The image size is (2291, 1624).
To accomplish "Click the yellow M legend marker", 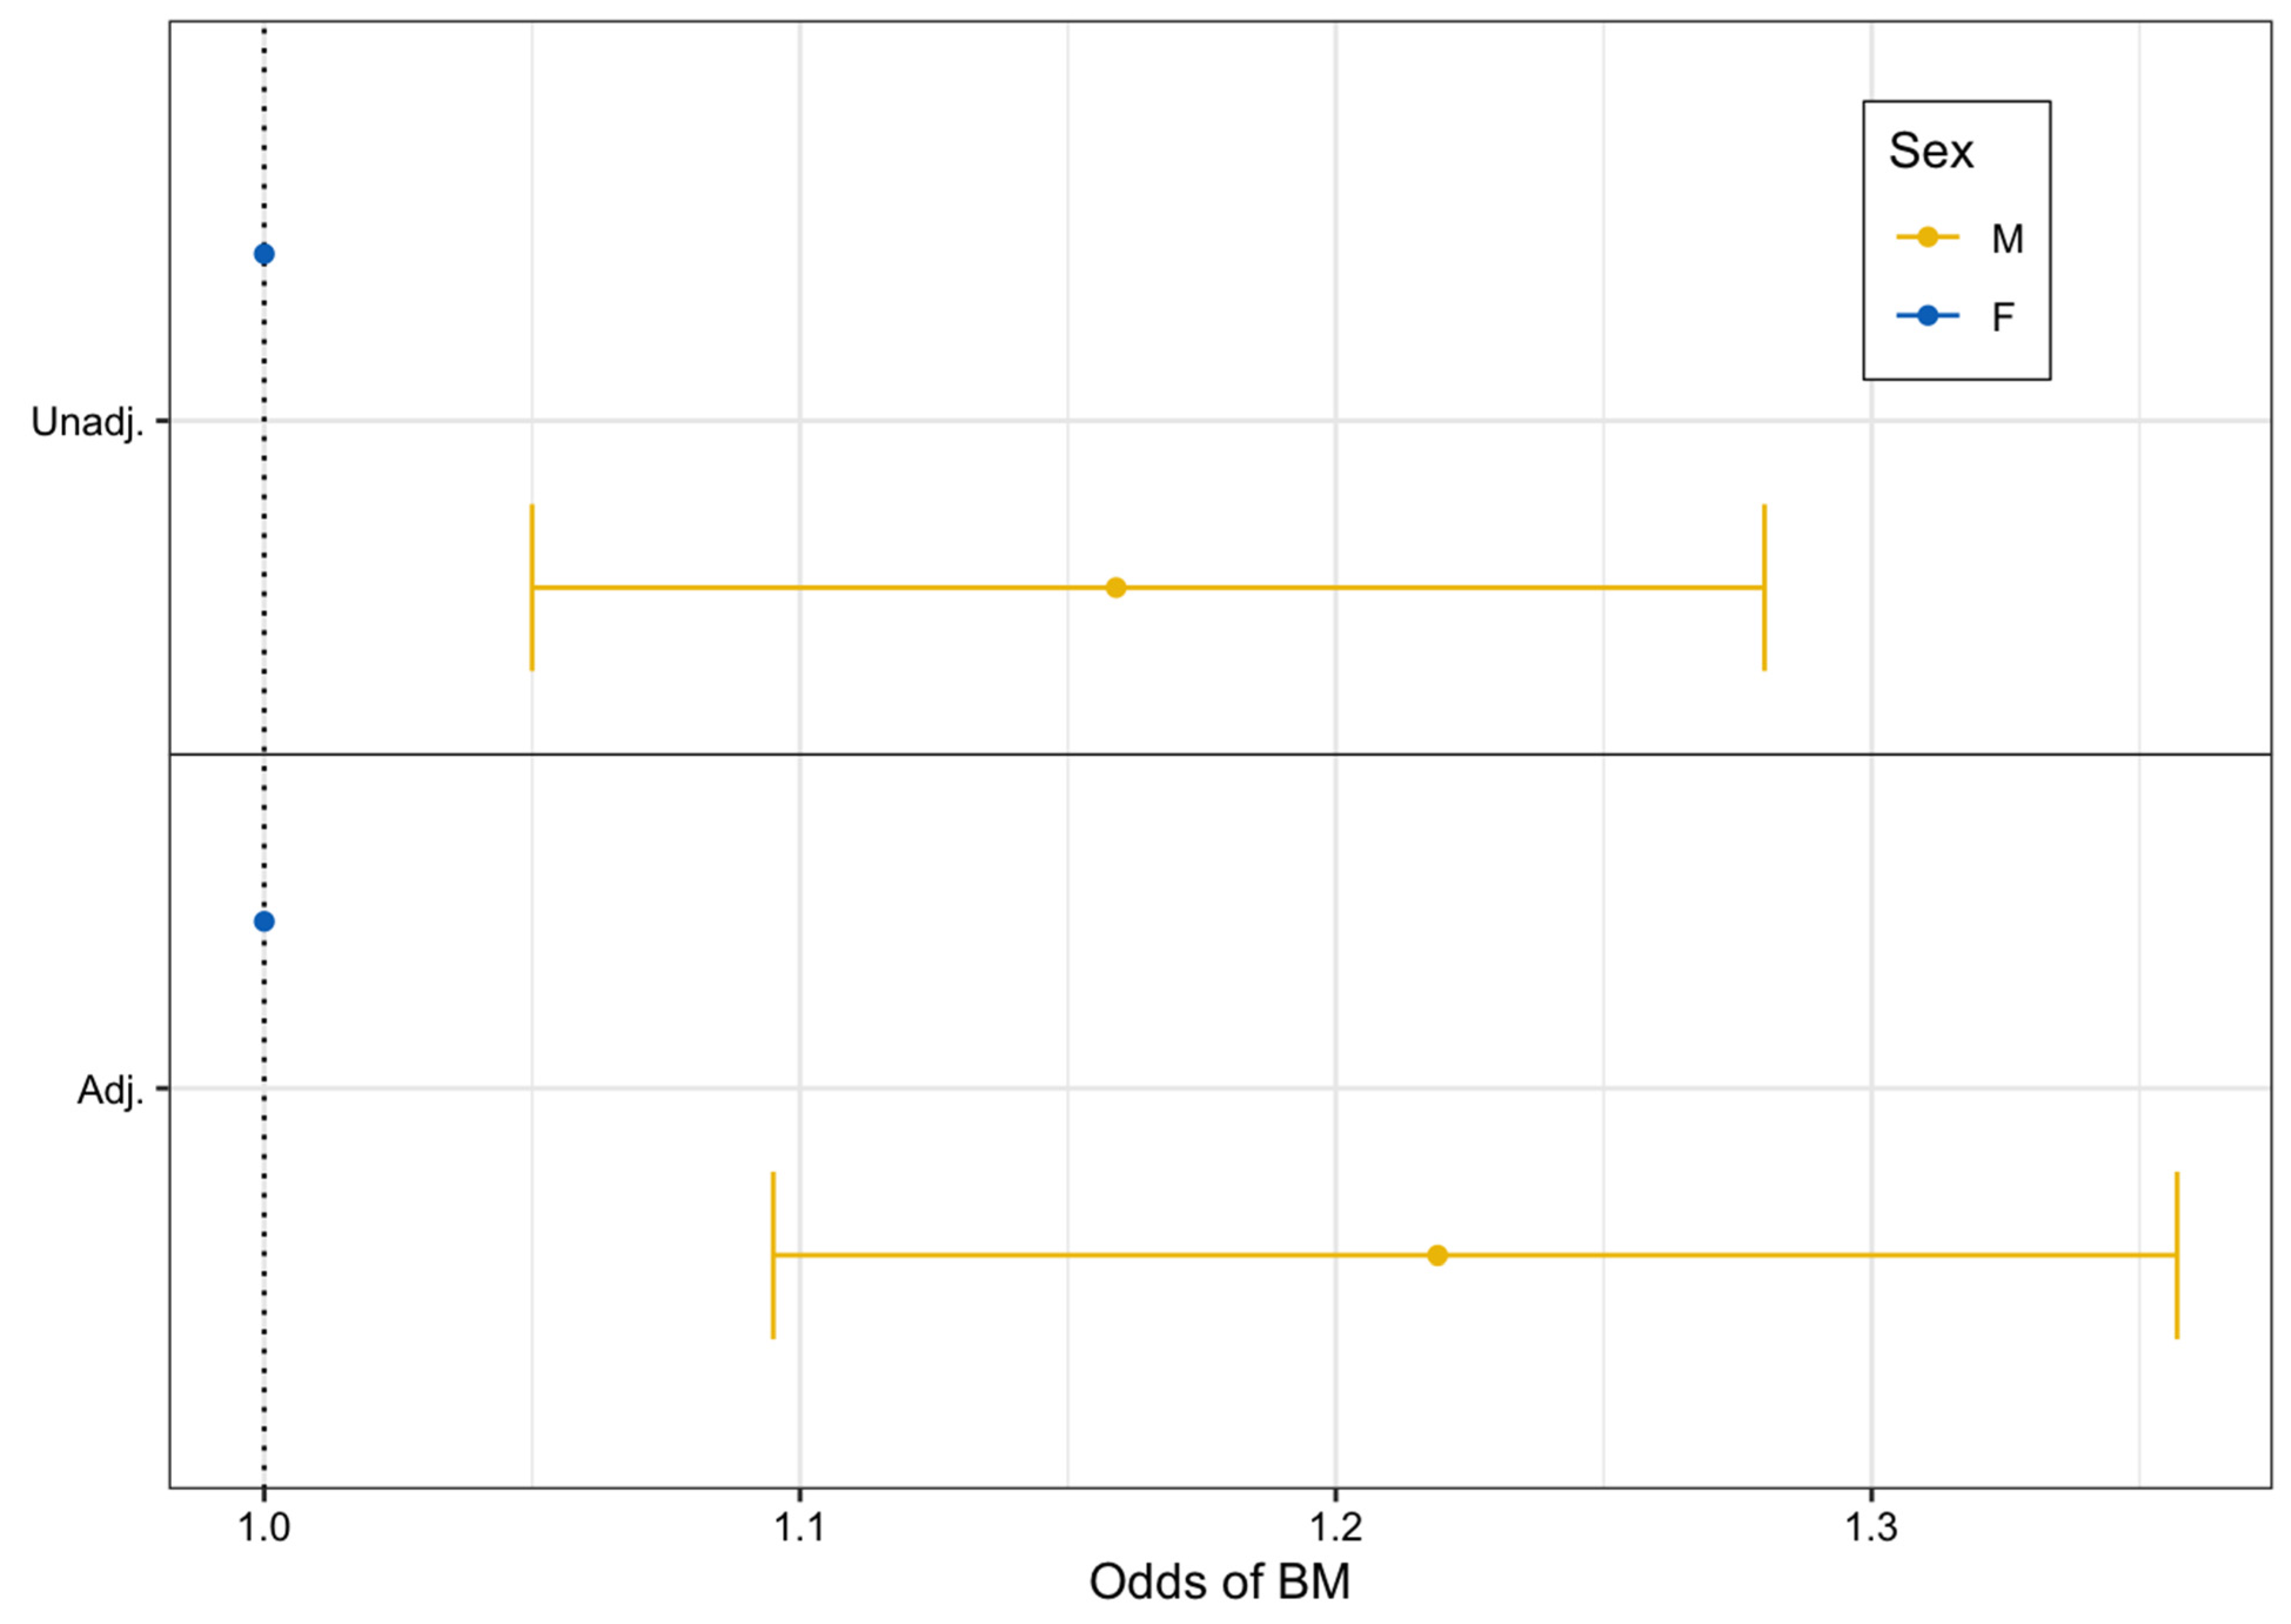I will click(x=1927, y=238).
